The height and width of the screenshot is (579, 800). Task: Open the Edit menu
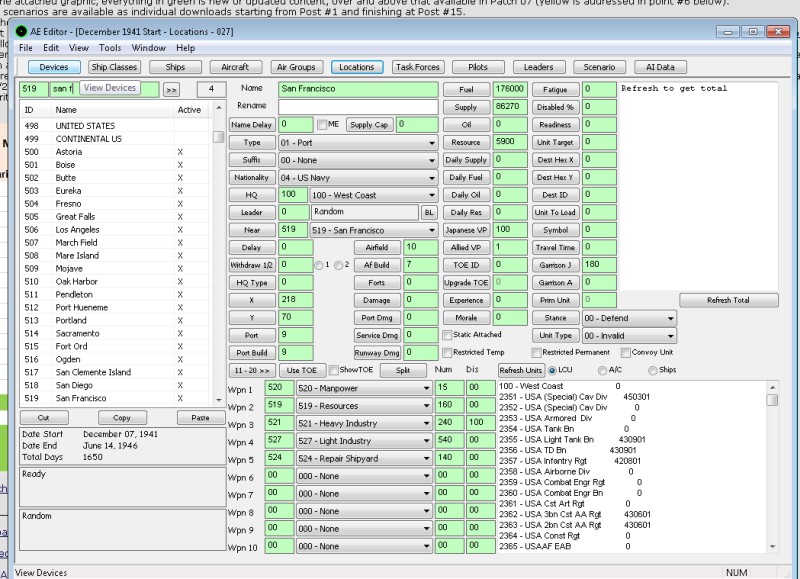(51, 48)
